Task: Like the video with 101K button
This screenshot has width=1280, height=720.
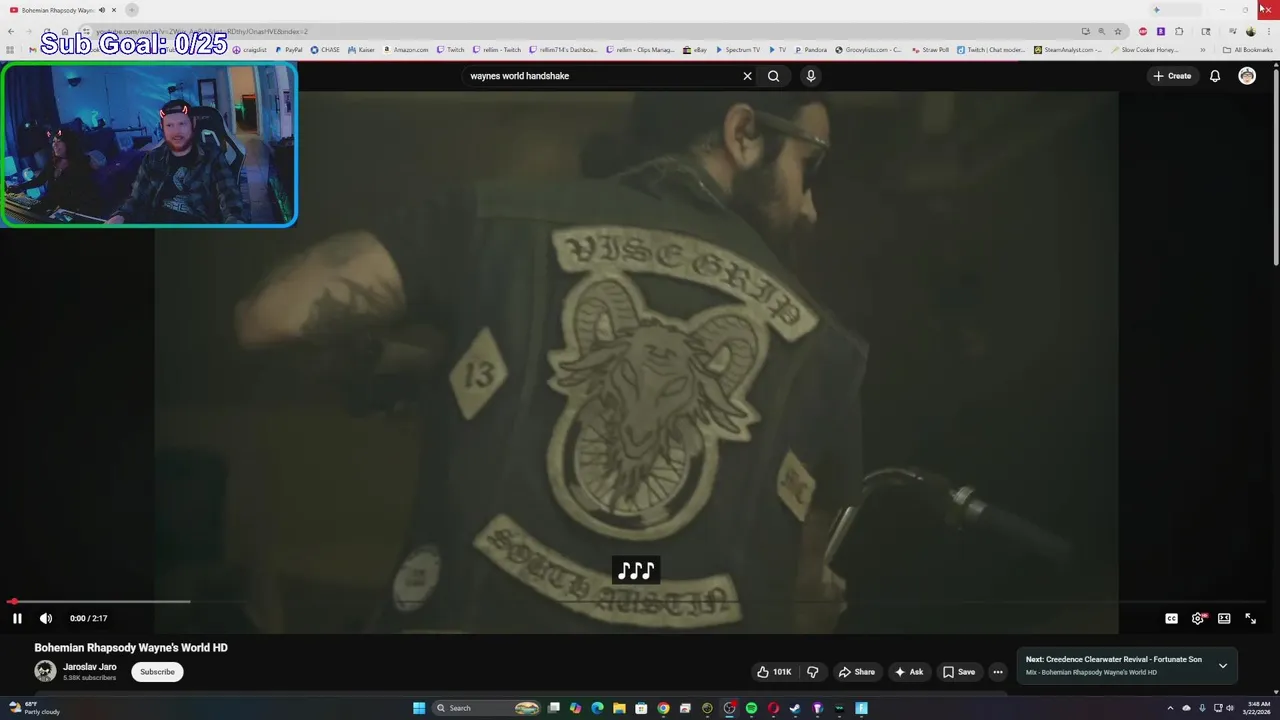Action: click(775, 672)
